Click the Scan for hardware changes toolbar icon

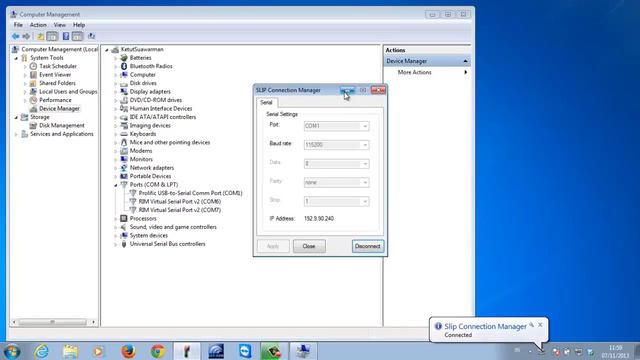point(91,36)
